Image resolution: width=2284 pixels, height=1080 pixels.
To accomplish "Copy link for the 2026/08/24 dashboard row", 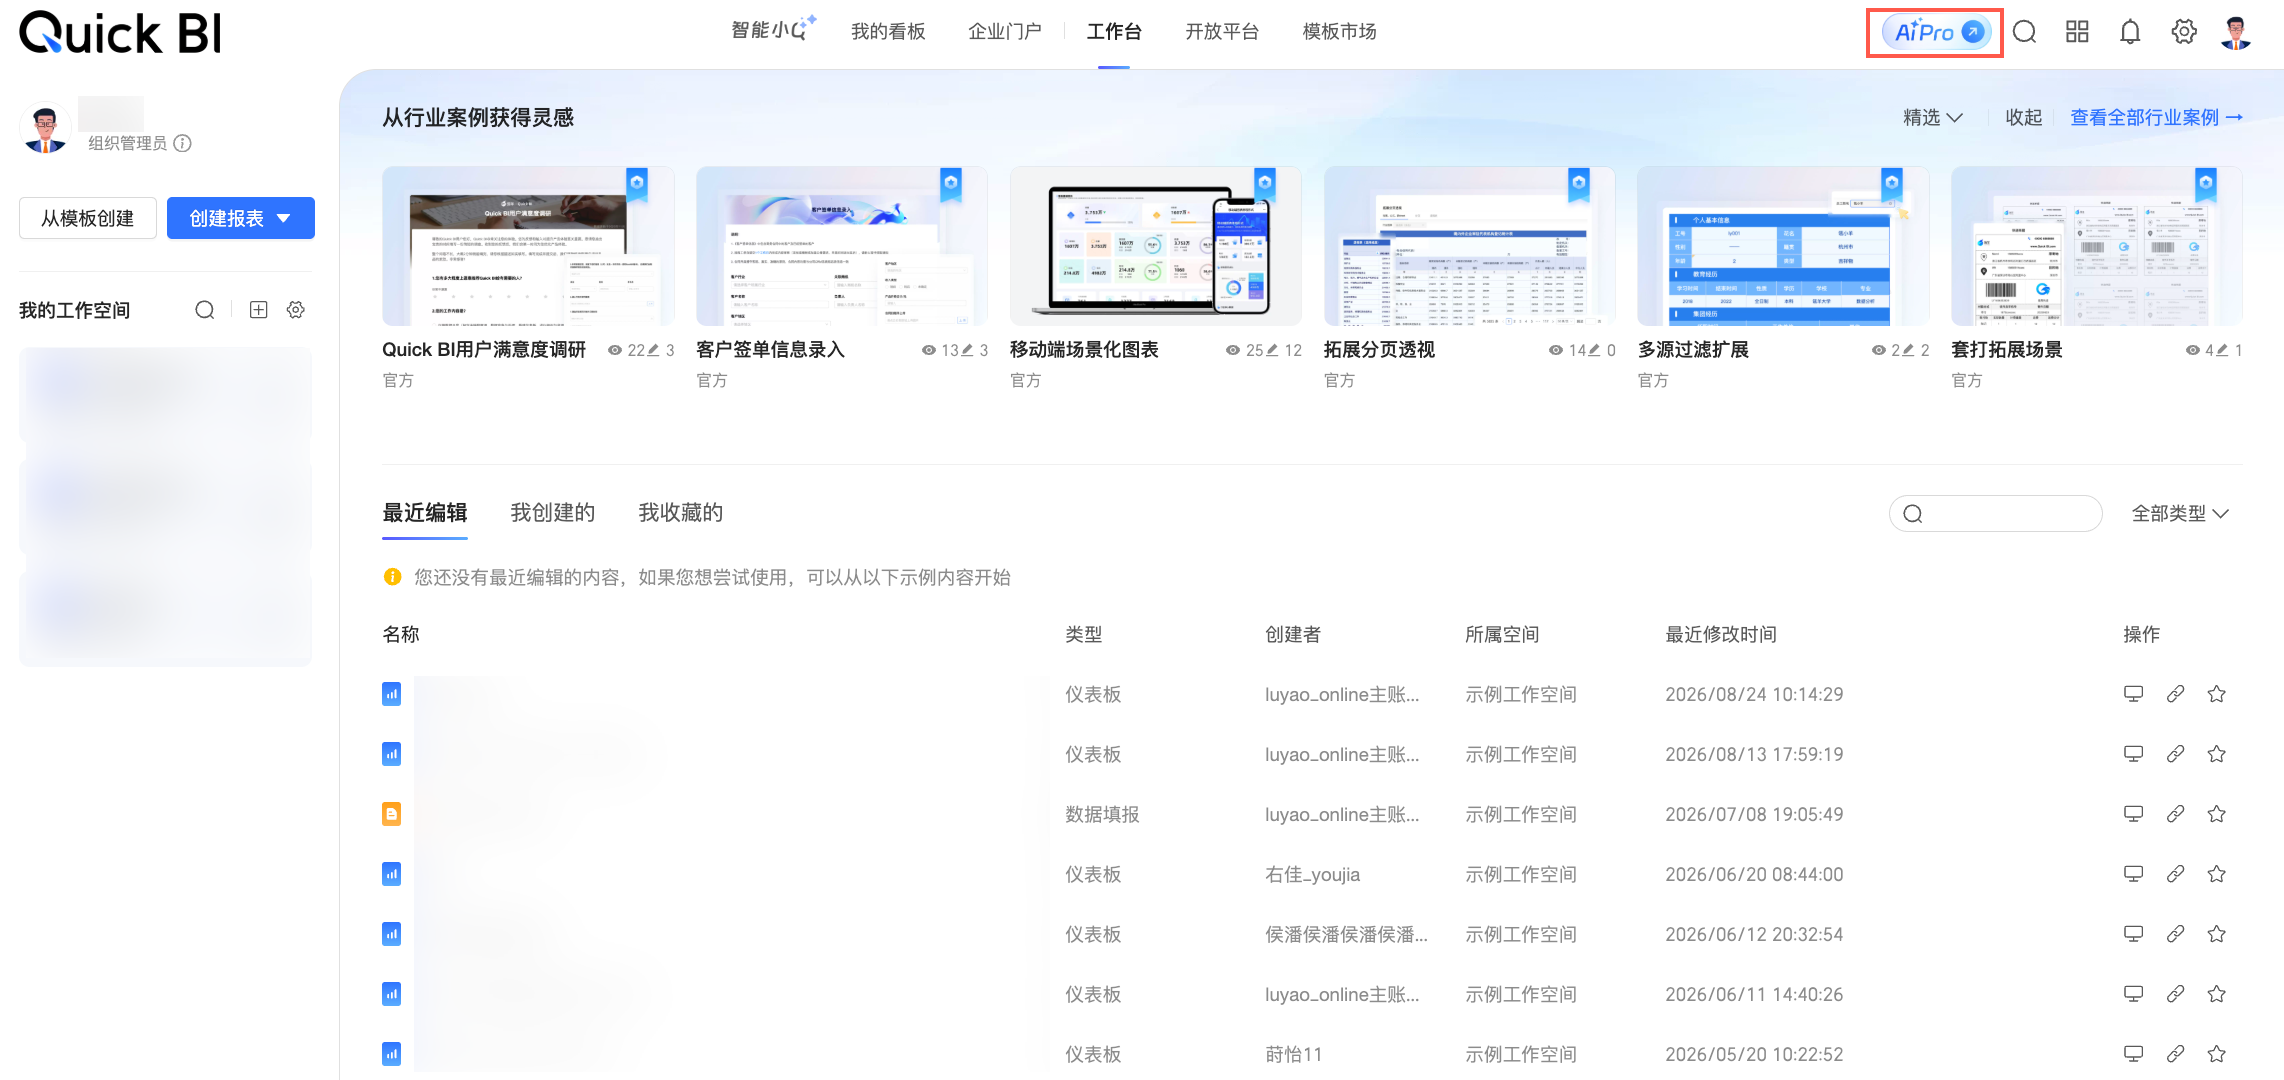I will [2175, 694].
